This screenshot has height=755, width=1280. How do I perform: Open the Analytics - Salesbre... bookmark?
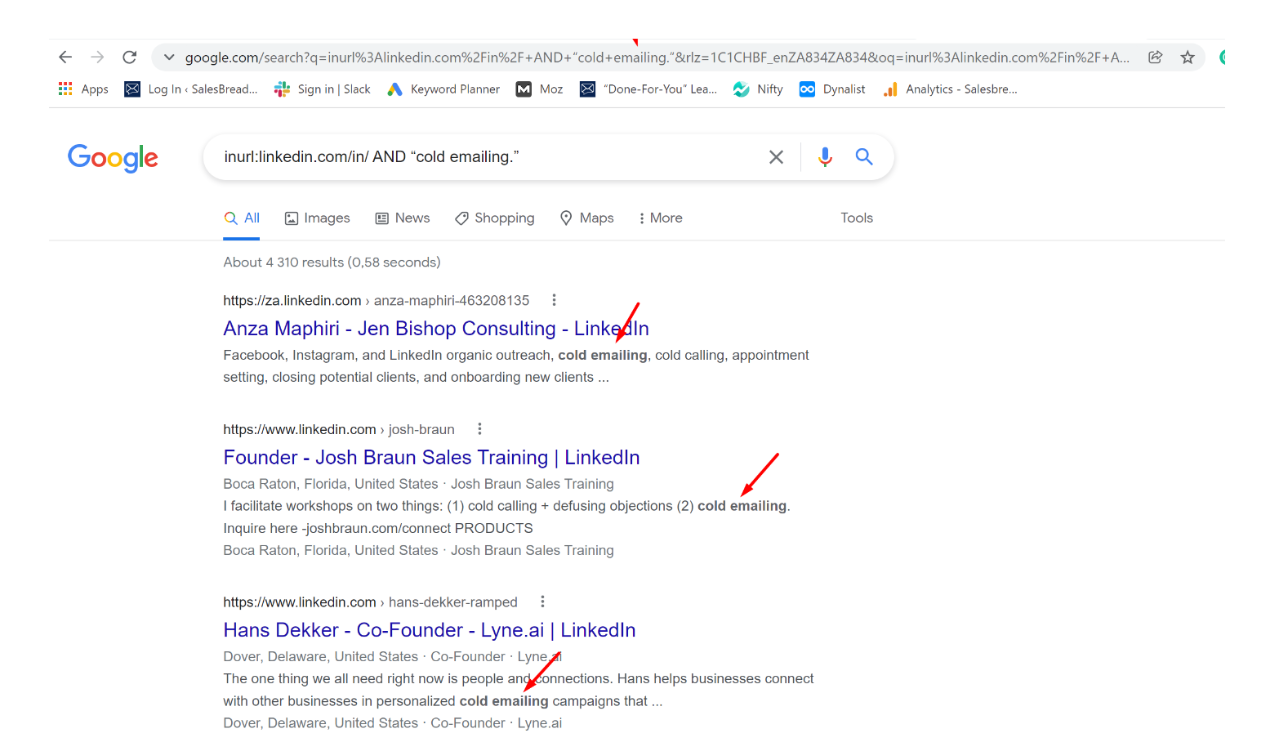[949, 89]
